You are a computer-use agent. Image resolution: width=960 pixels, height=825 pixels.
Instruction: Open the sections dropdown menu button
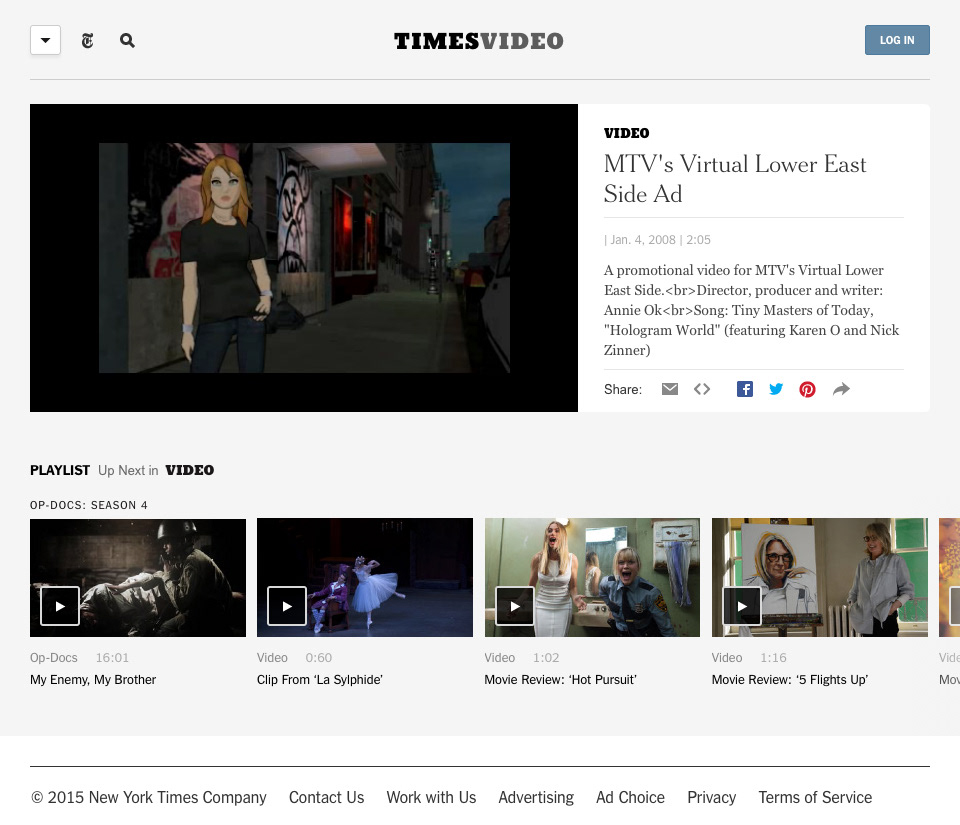[x=45, y=40]
